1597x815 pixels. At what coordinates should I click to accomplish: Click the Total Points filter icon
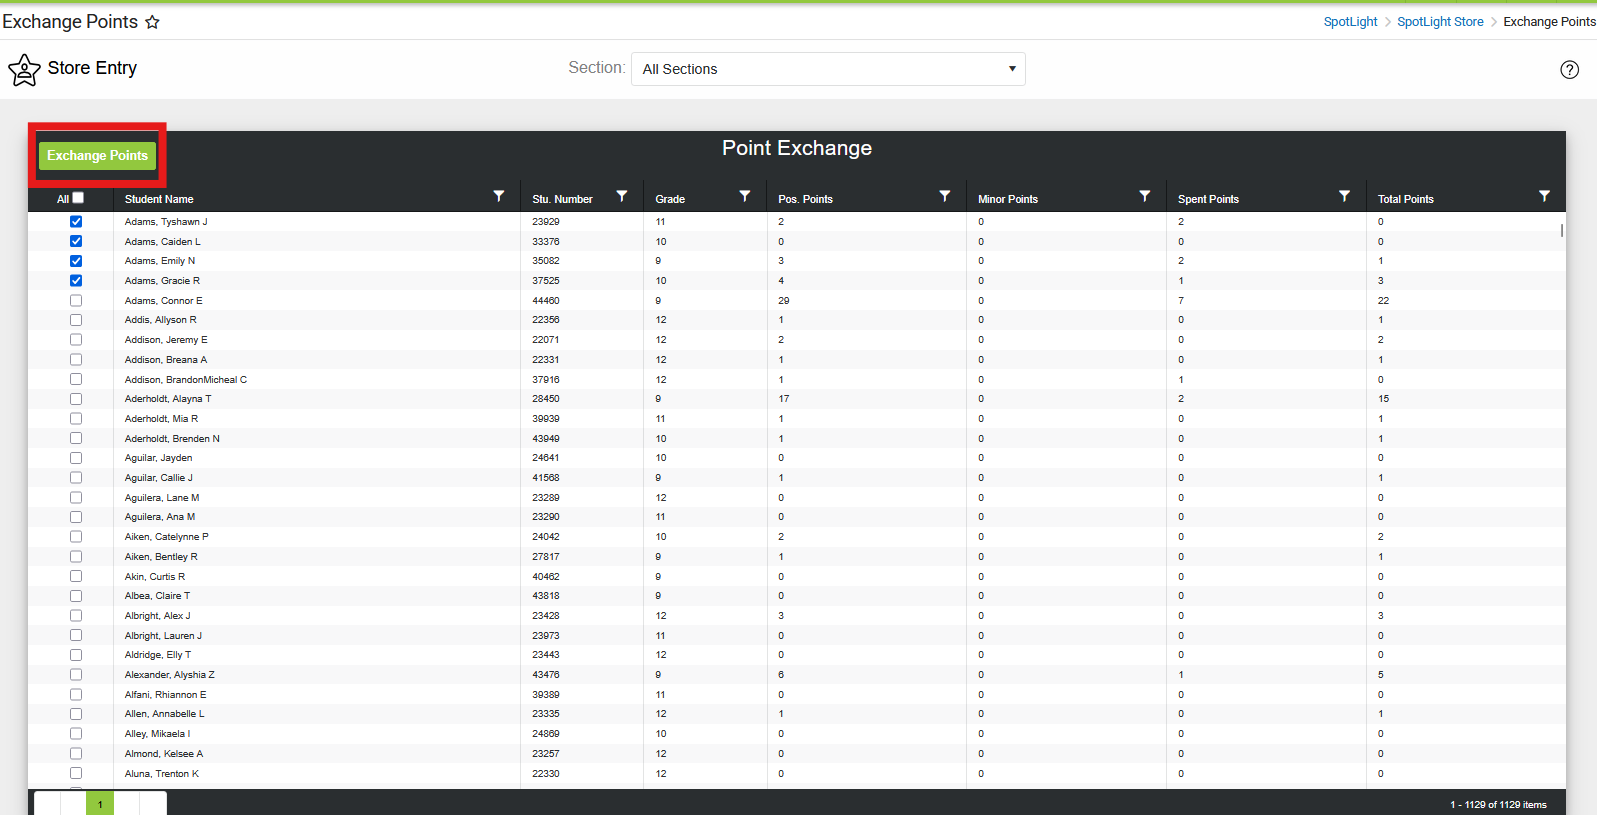[x=1545, y=196]
